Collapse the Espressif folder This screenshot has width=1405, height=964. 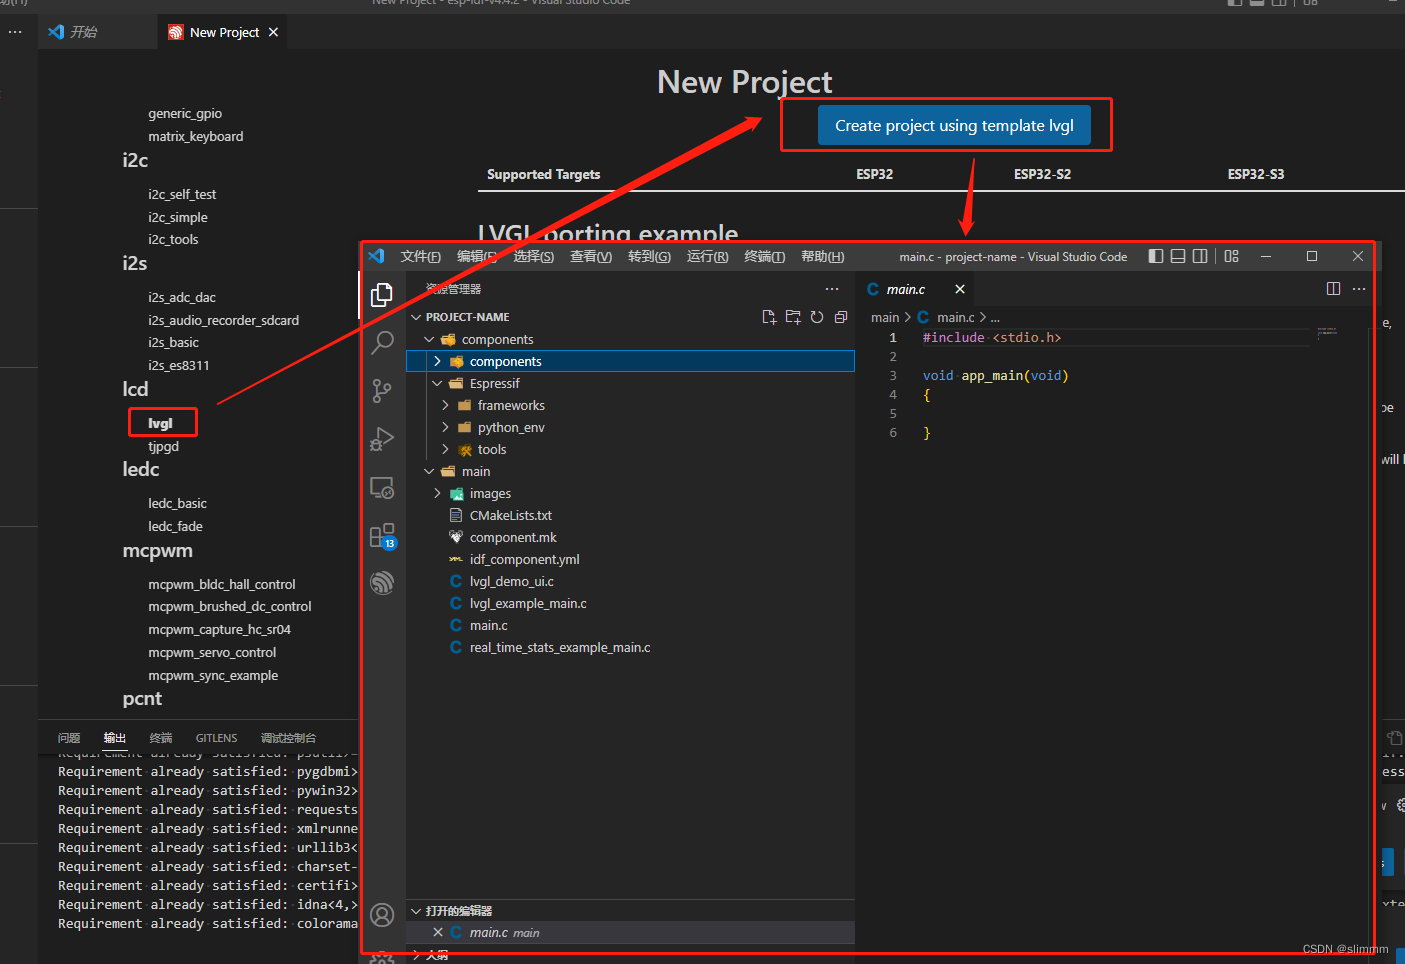coord(437,383)
